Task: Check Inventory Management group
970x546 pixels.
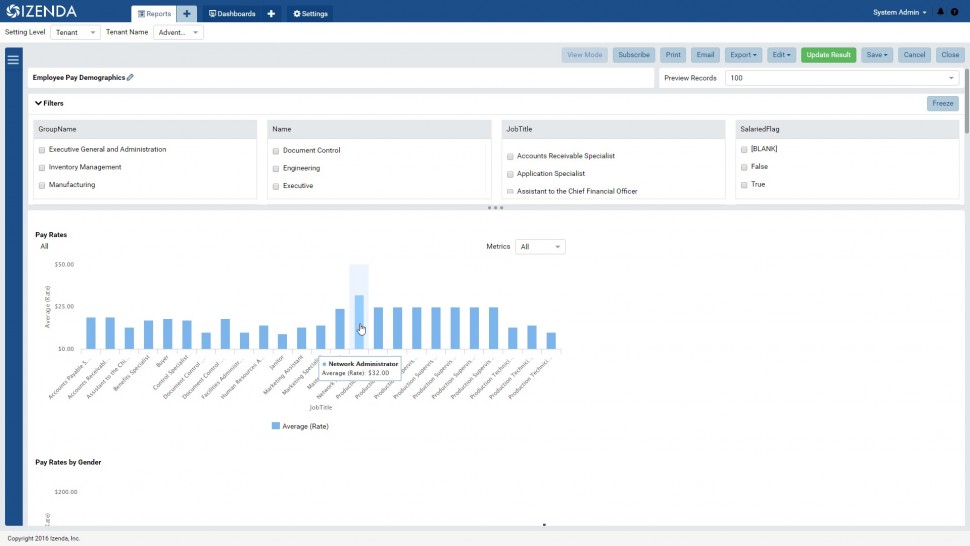Action: pyautogui.click(x=42, y=168)
